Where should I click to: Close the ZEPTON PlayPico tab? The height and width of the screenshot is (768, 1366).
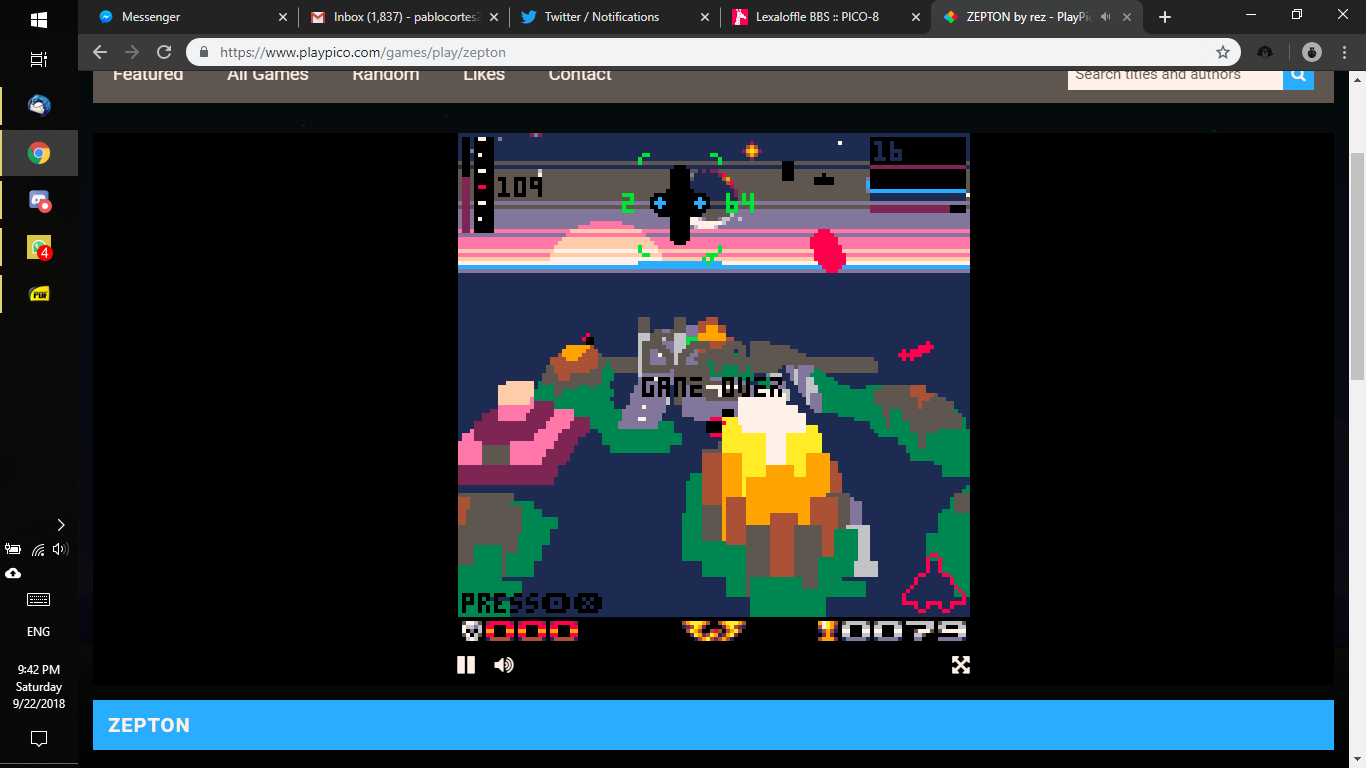[1127, 17]
